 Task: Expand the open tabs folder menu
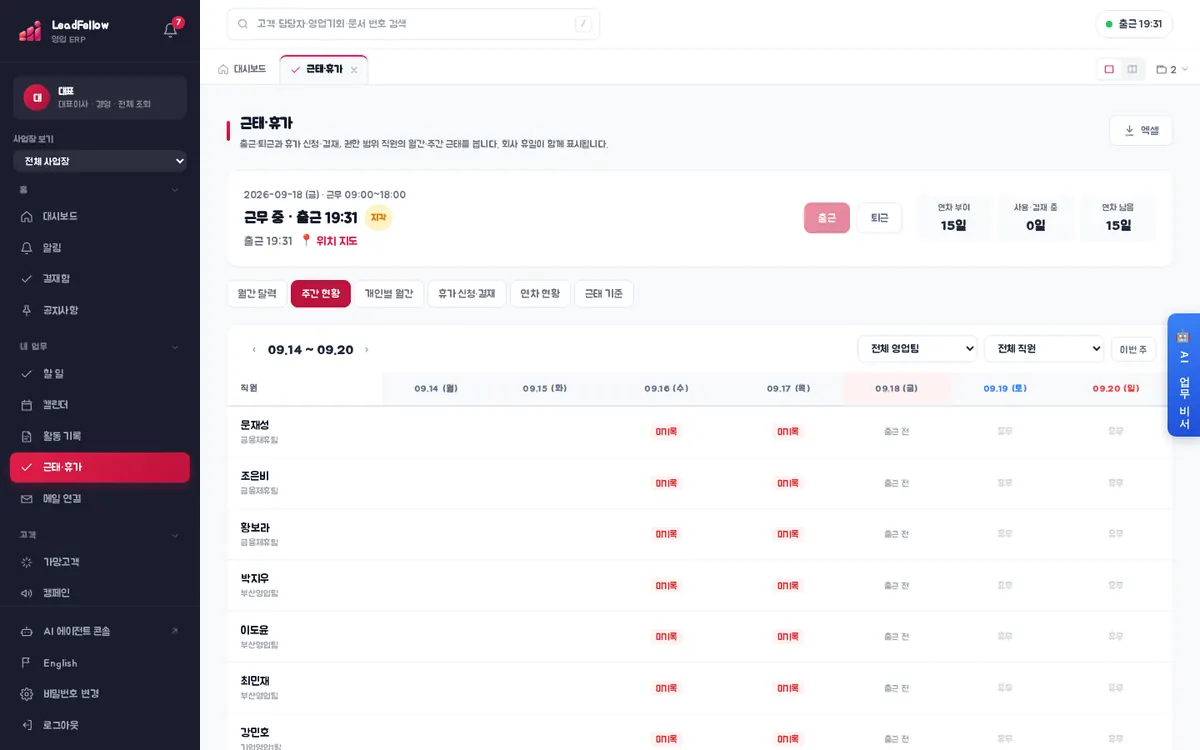(x=1172, y=70)
